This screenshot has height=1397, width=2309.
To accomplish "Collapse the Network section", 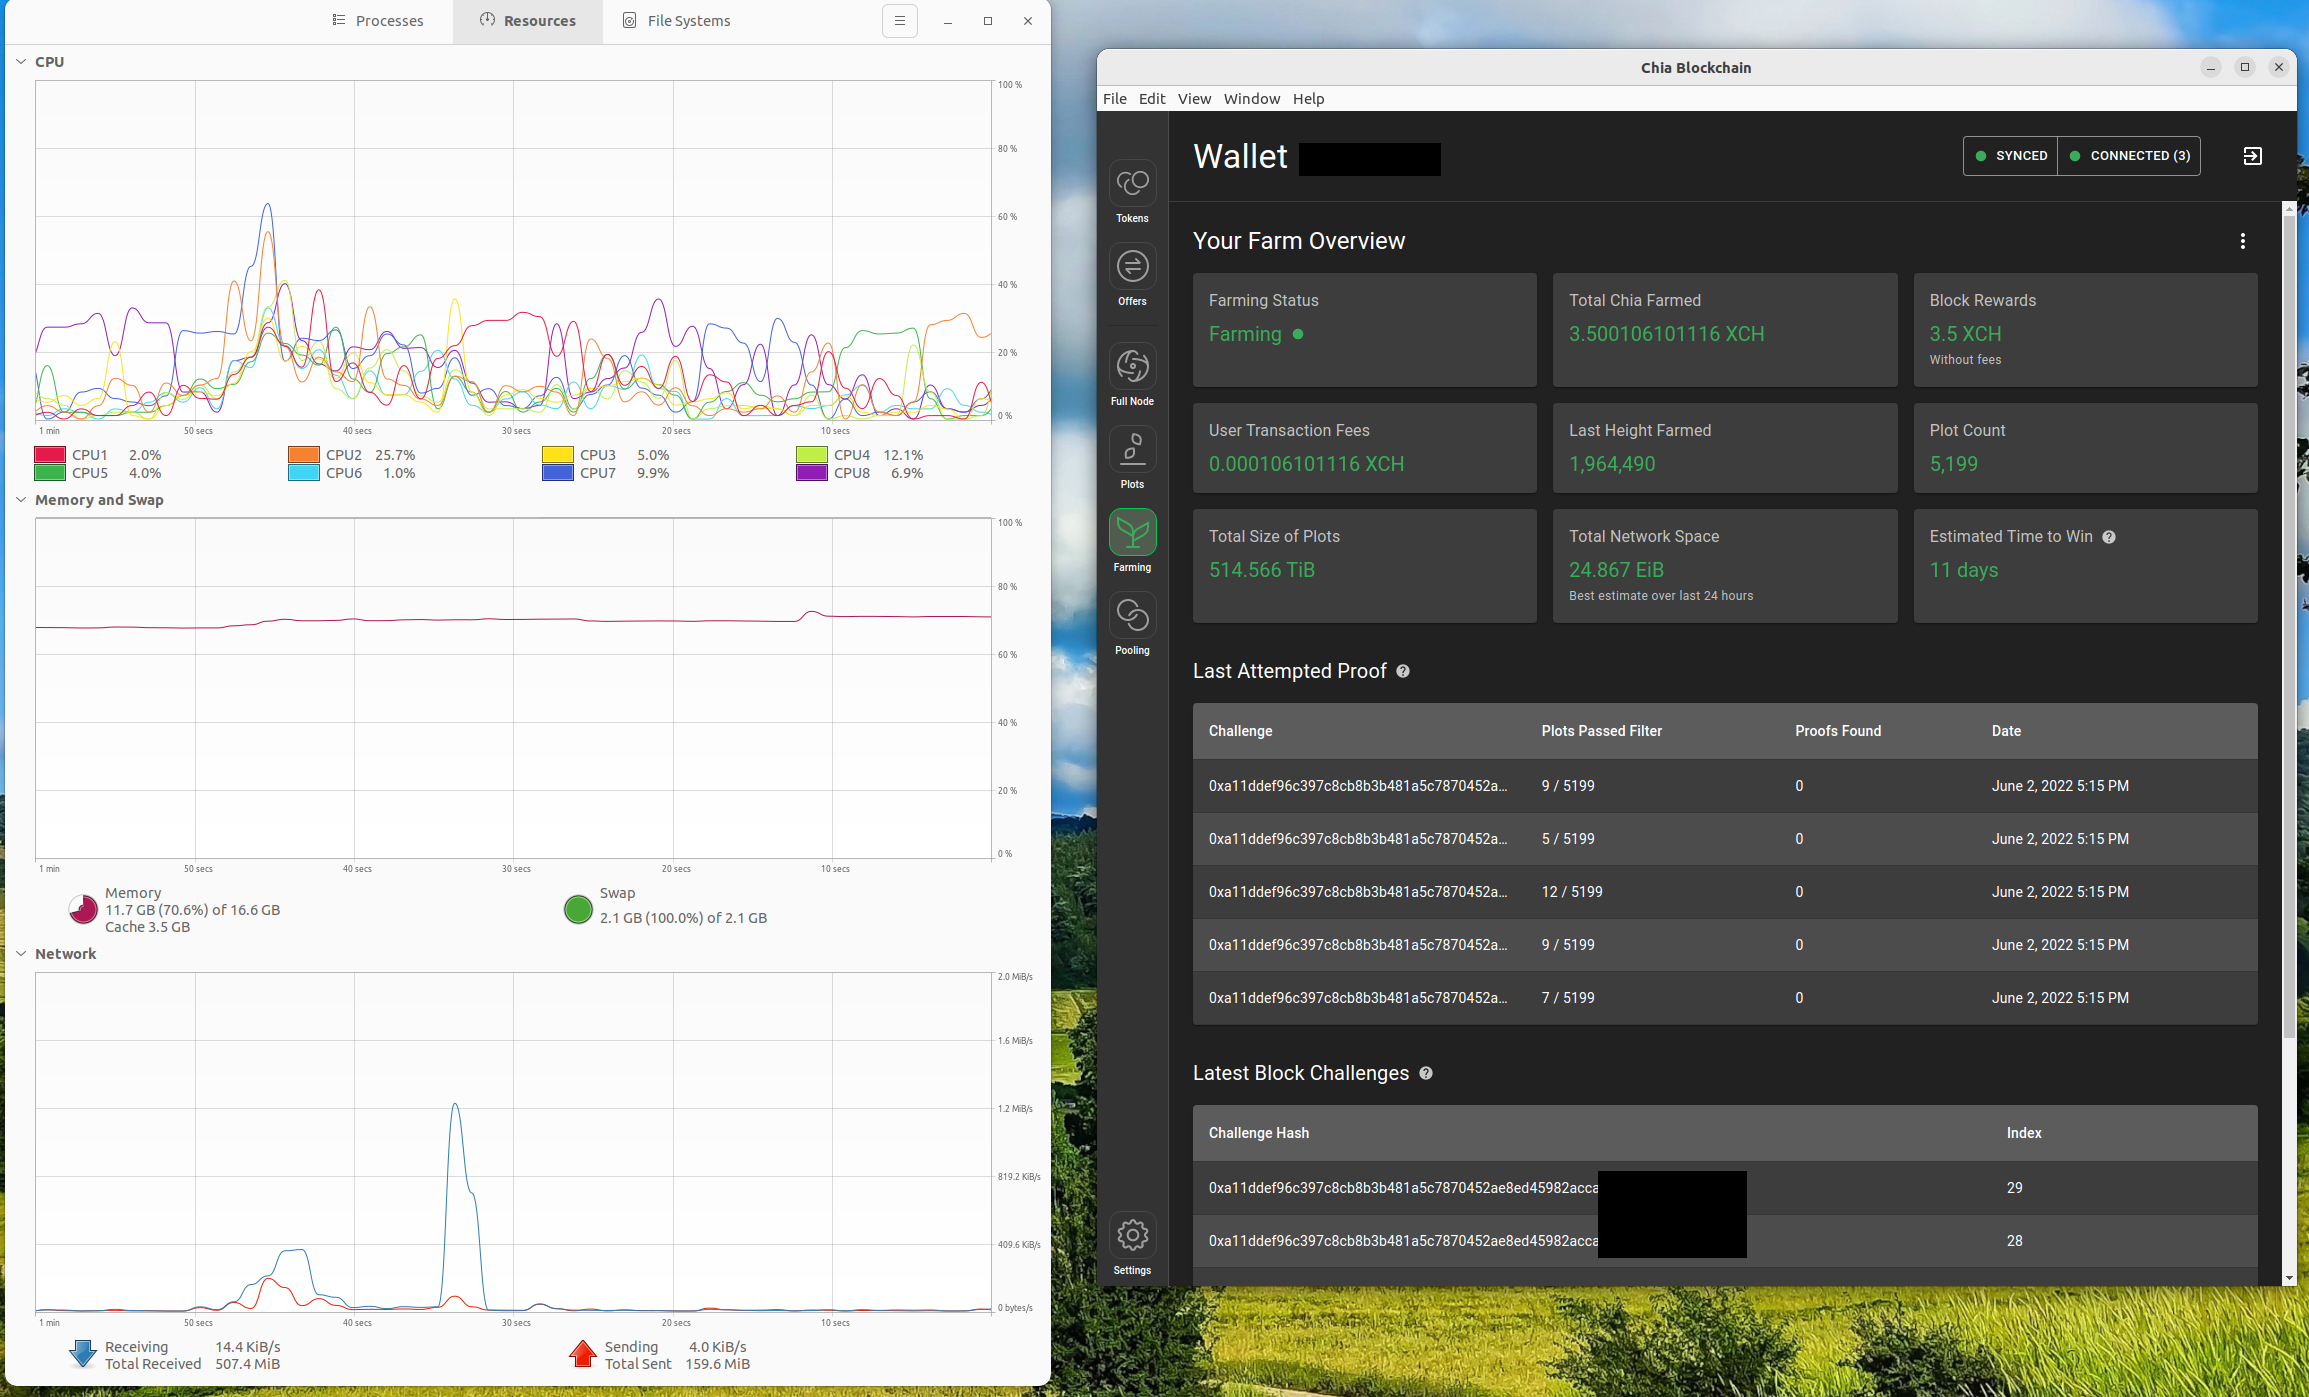I will coord(21,954).
